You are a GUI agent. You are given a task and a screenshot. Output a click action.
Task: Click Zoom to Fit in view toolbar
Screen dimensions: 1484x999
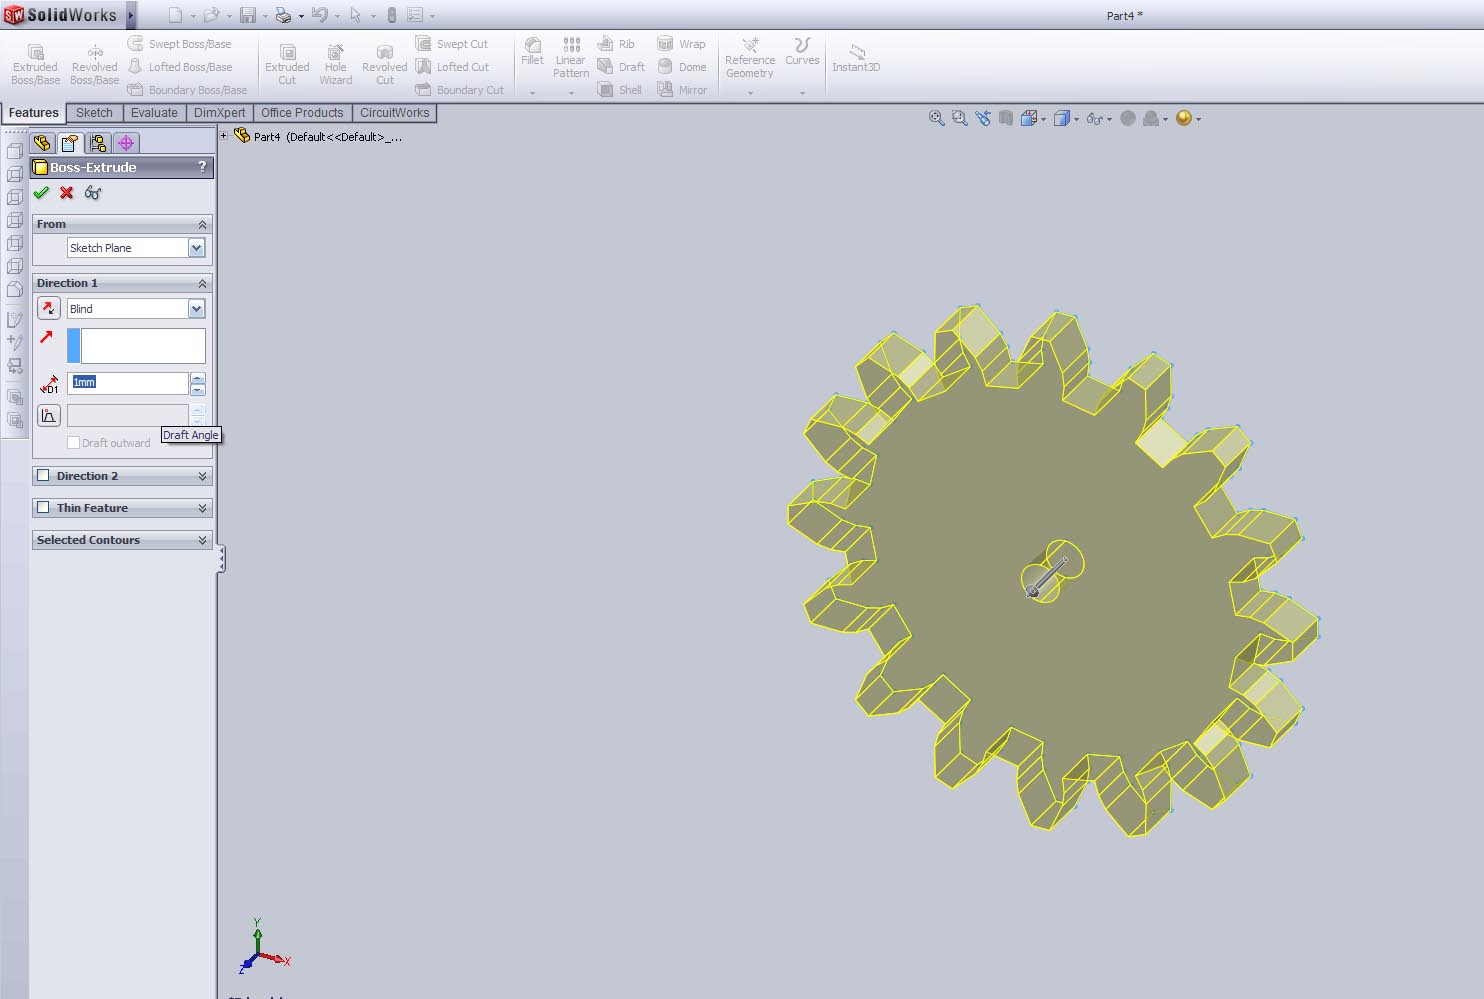pyautogui.click(x=937, y=118)
